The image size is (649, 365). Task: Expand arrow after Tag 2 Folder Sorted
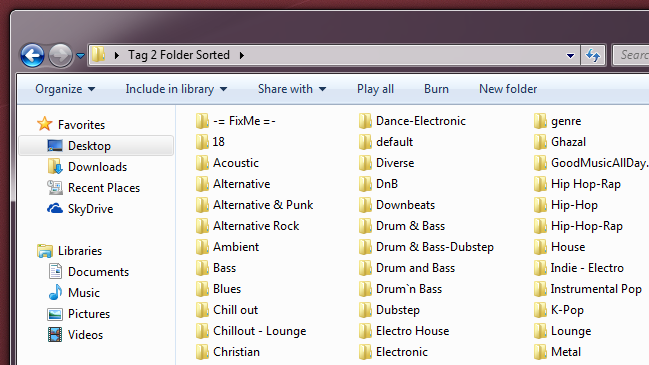[x=242, y=55]
